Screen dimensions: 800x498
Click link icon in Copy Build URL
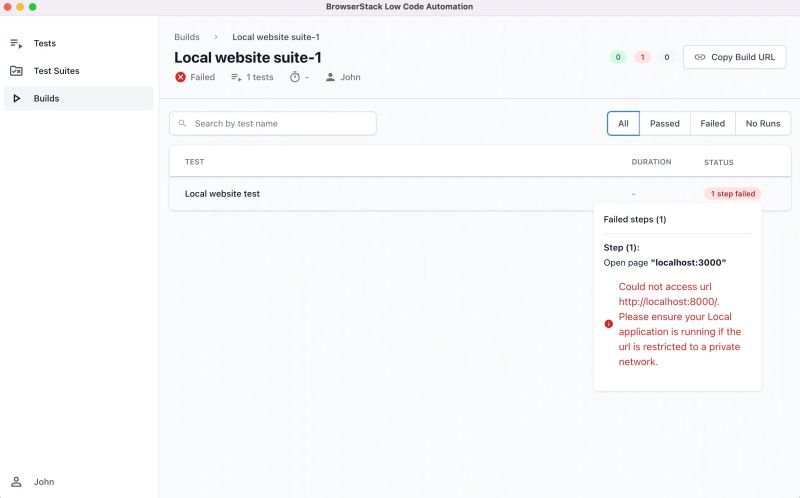(x=700, y=57)
